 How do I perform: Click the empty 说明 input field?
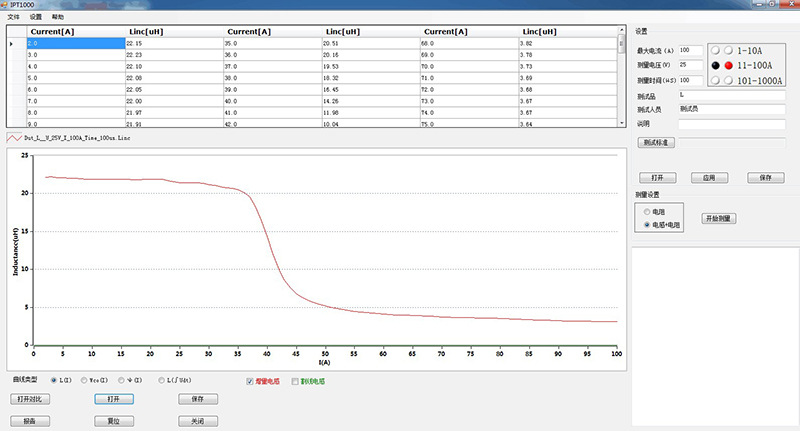[x=732, y=124]
